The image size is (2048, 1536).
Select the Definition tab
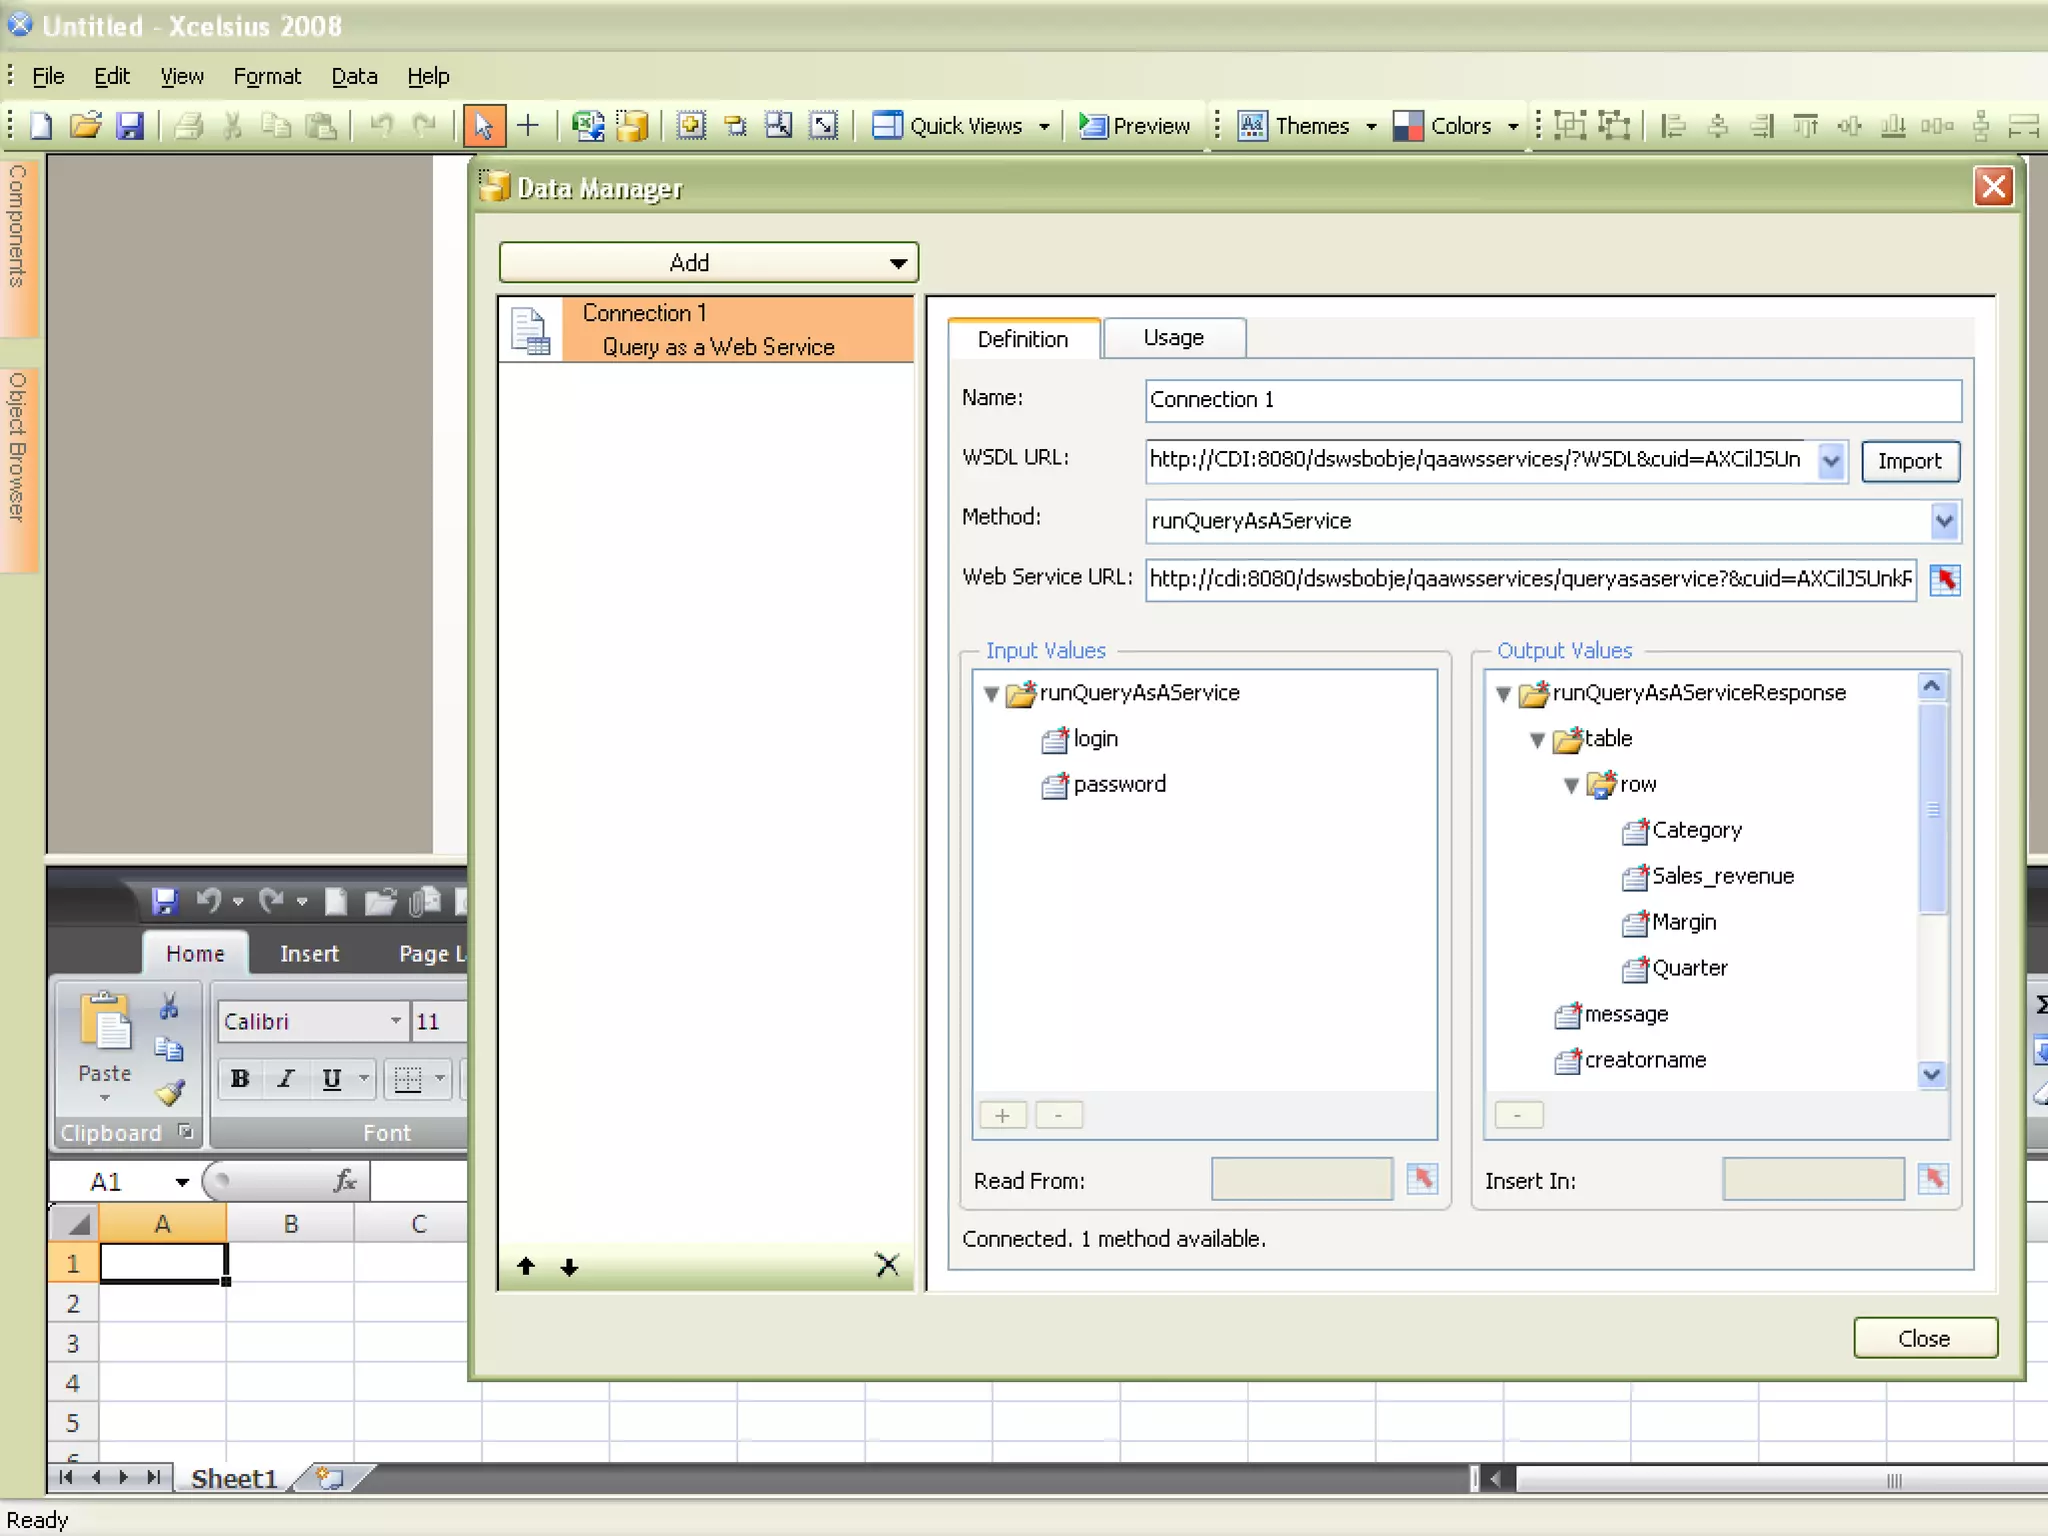coord(1023,339)
